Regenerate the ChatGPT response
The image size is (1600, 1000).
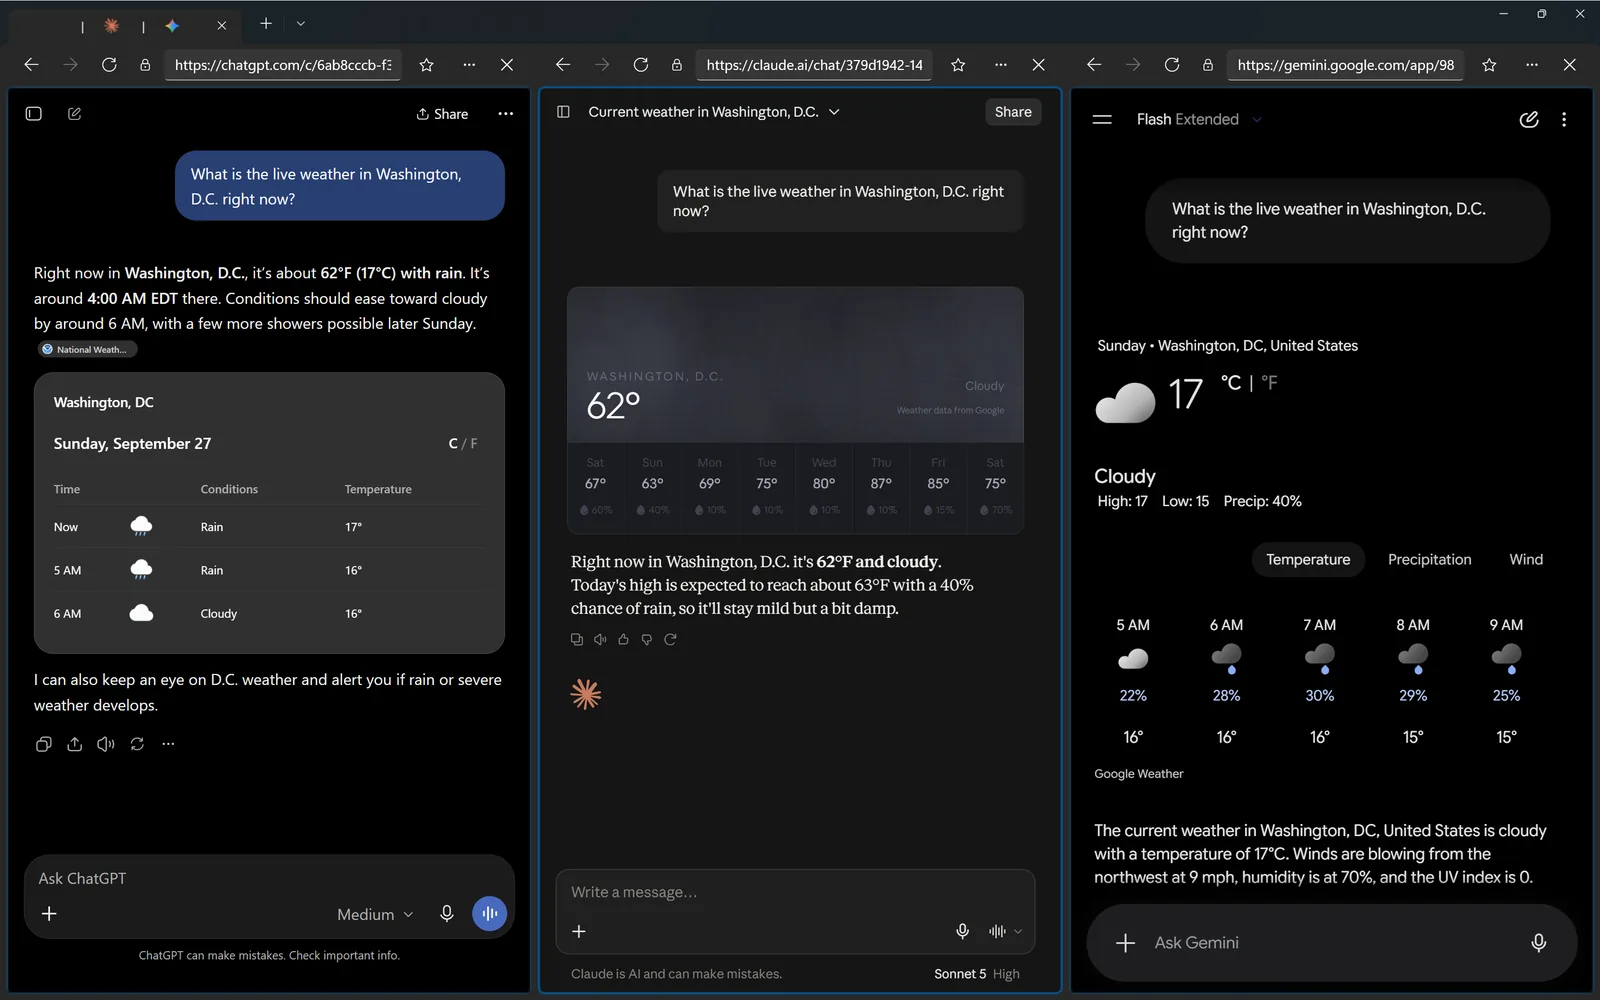click(x=137, y=744)
